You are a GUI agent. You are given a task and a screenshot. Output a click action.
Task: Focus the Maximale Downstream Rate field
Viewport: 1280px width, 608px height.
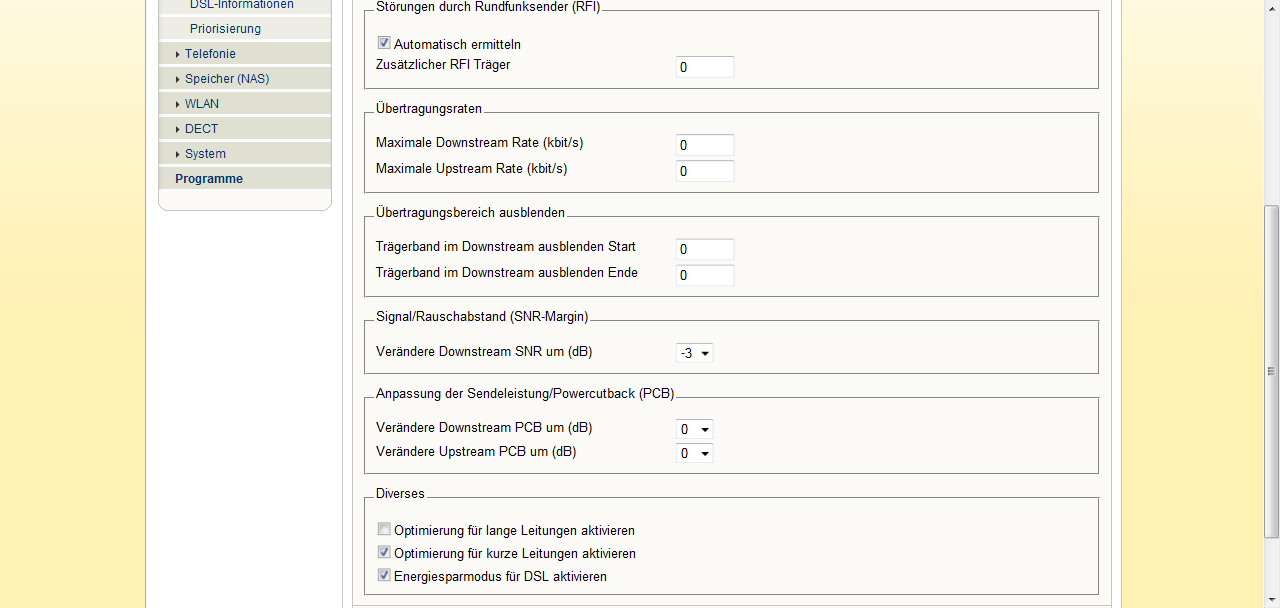point(705,145)
